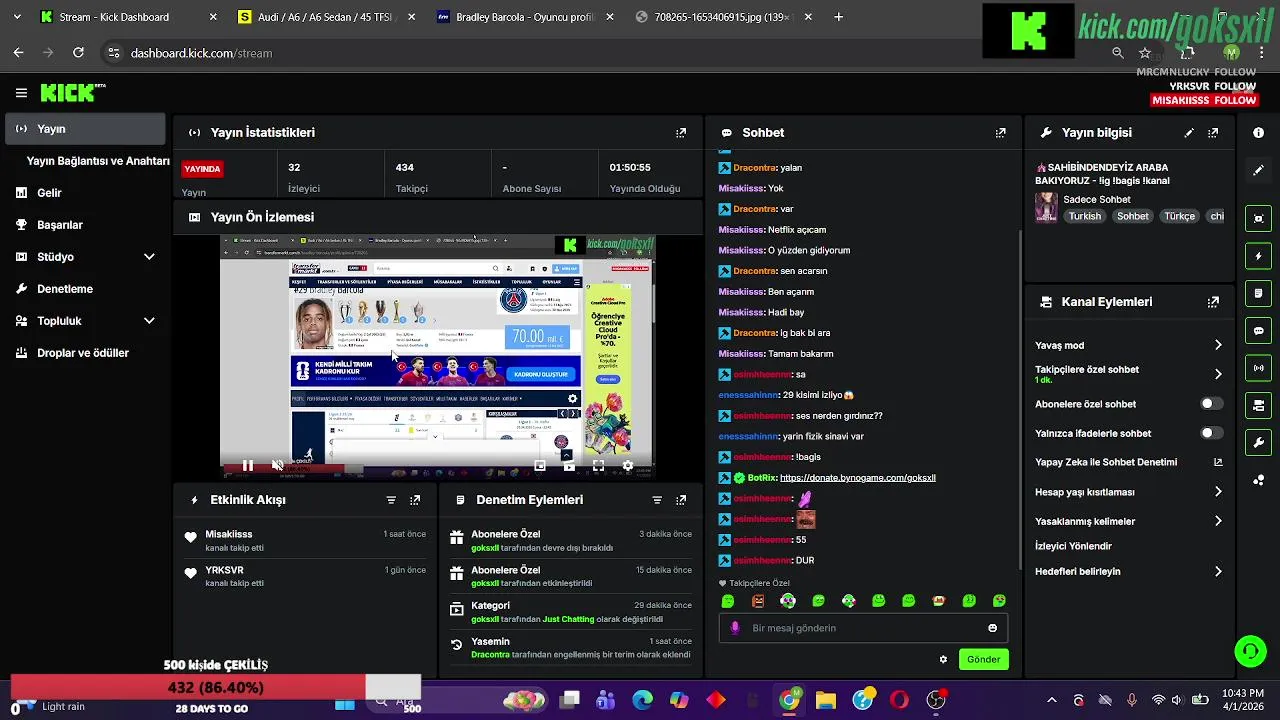Pop out the Etkinlik Akışı panel
1280x720 pixels.
415,500
